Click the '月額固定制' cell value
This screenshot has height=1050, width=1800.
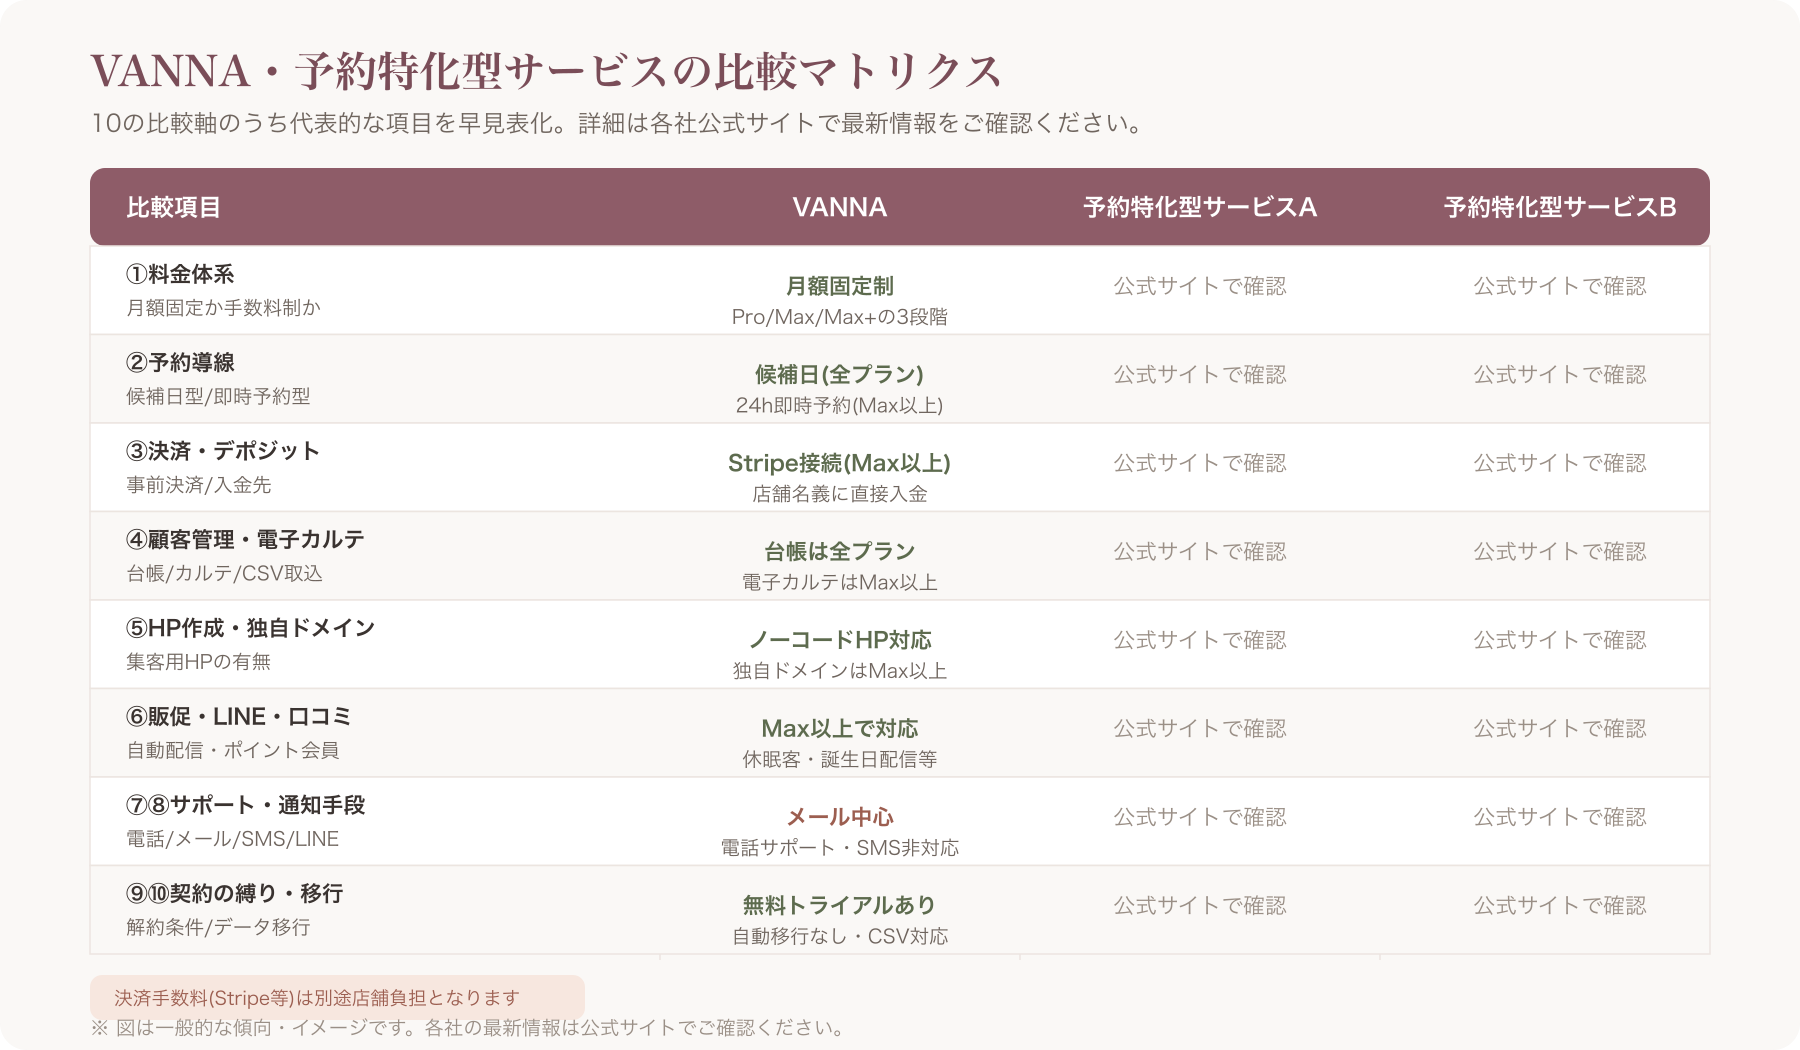tap(840, 286)
